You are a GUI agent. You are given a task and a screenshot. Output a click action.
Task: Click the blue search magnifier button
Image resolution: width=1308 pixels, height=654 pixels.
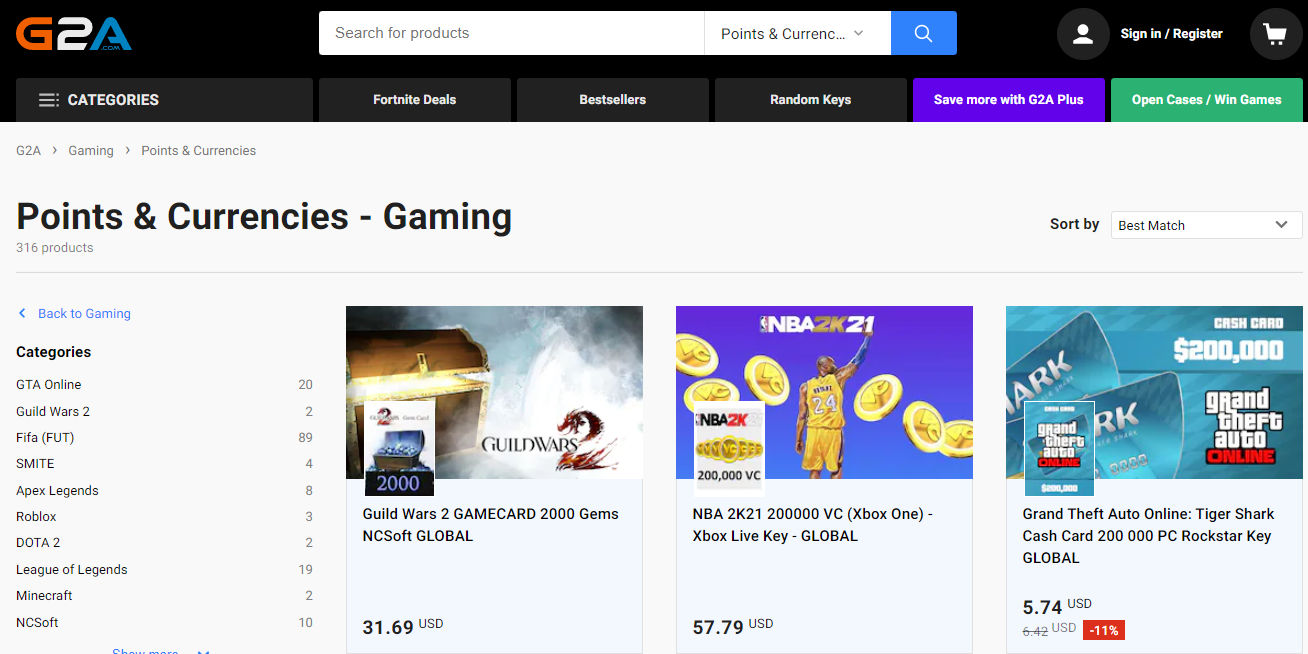[x=923, y=33]
